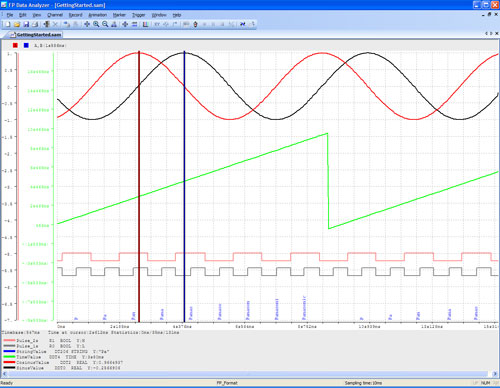Open the Edit menu
This screenshot has height=388, width=500.
click(x=23, y=15)
